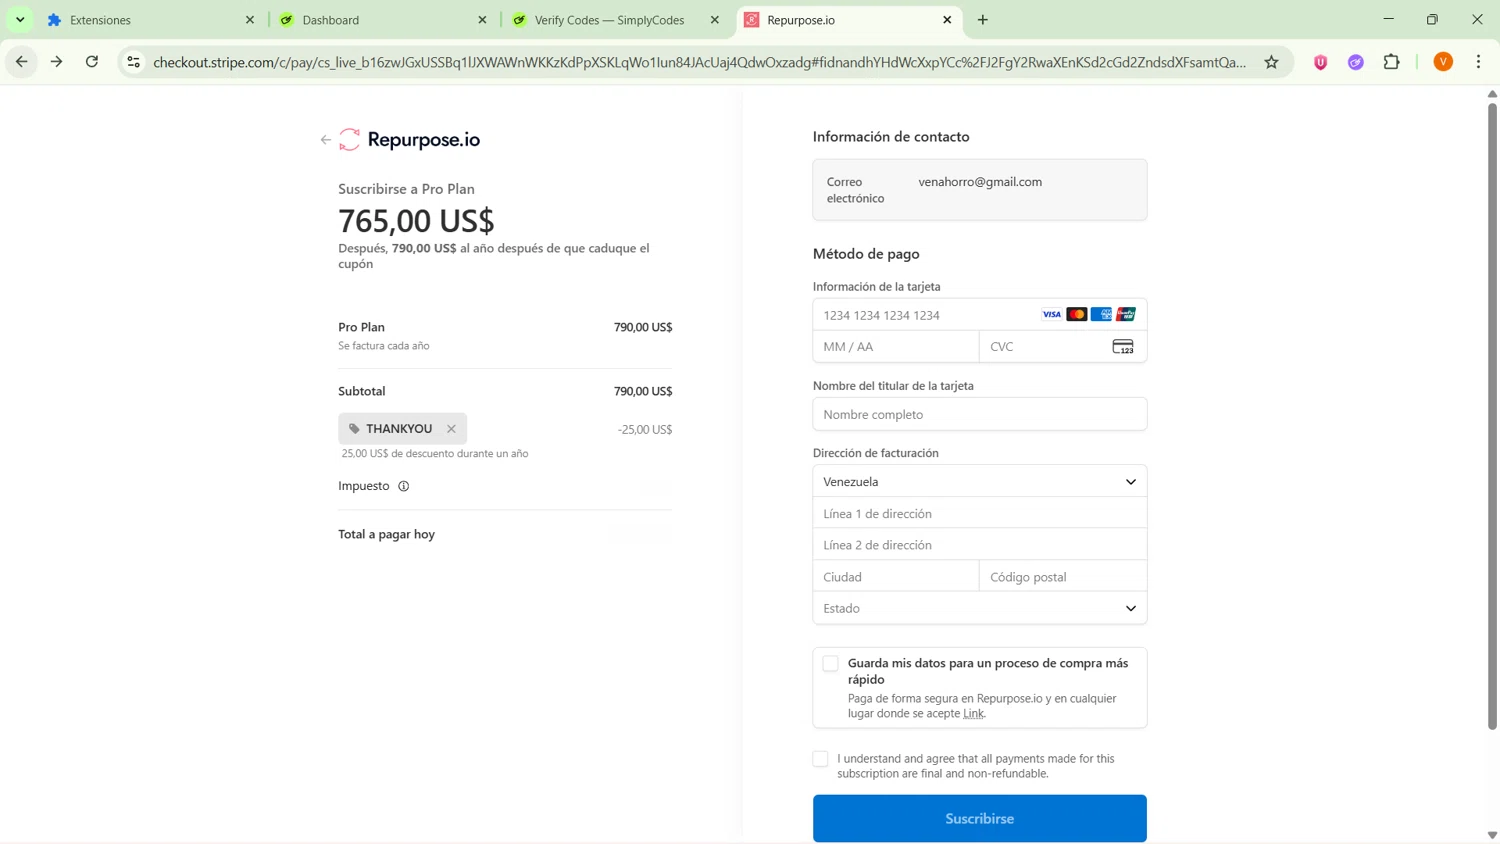Click the Repurpose.io logo icon

349,140
